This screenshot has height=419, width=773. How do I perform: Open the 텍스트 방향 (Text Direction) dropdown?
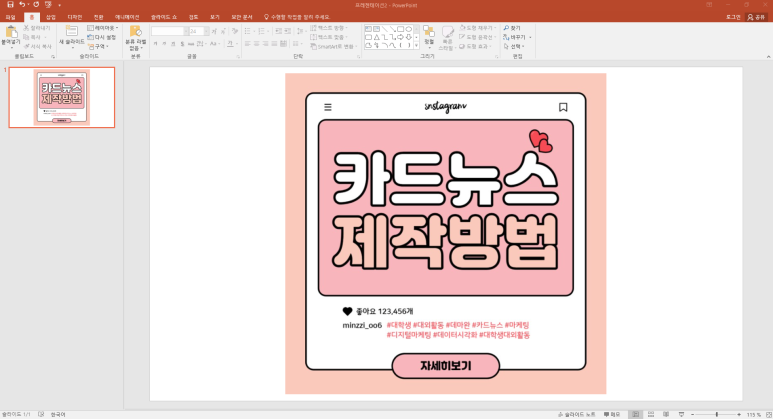tap(329, 28)
